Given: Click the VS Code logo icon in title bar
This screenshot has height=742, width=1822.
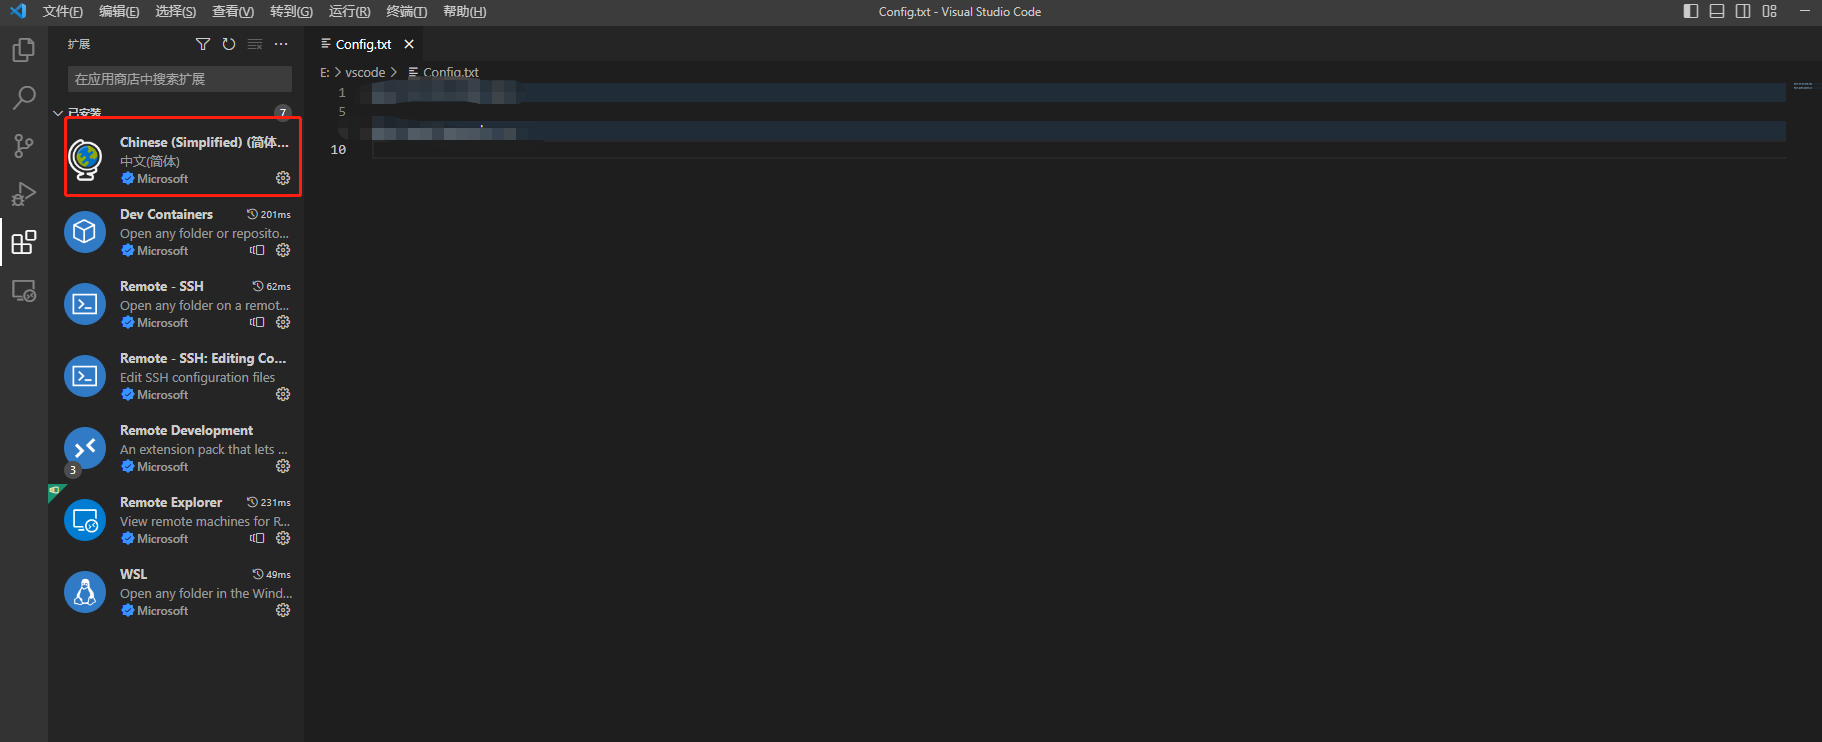Looking at the screenshot, I should pos(18,11).
